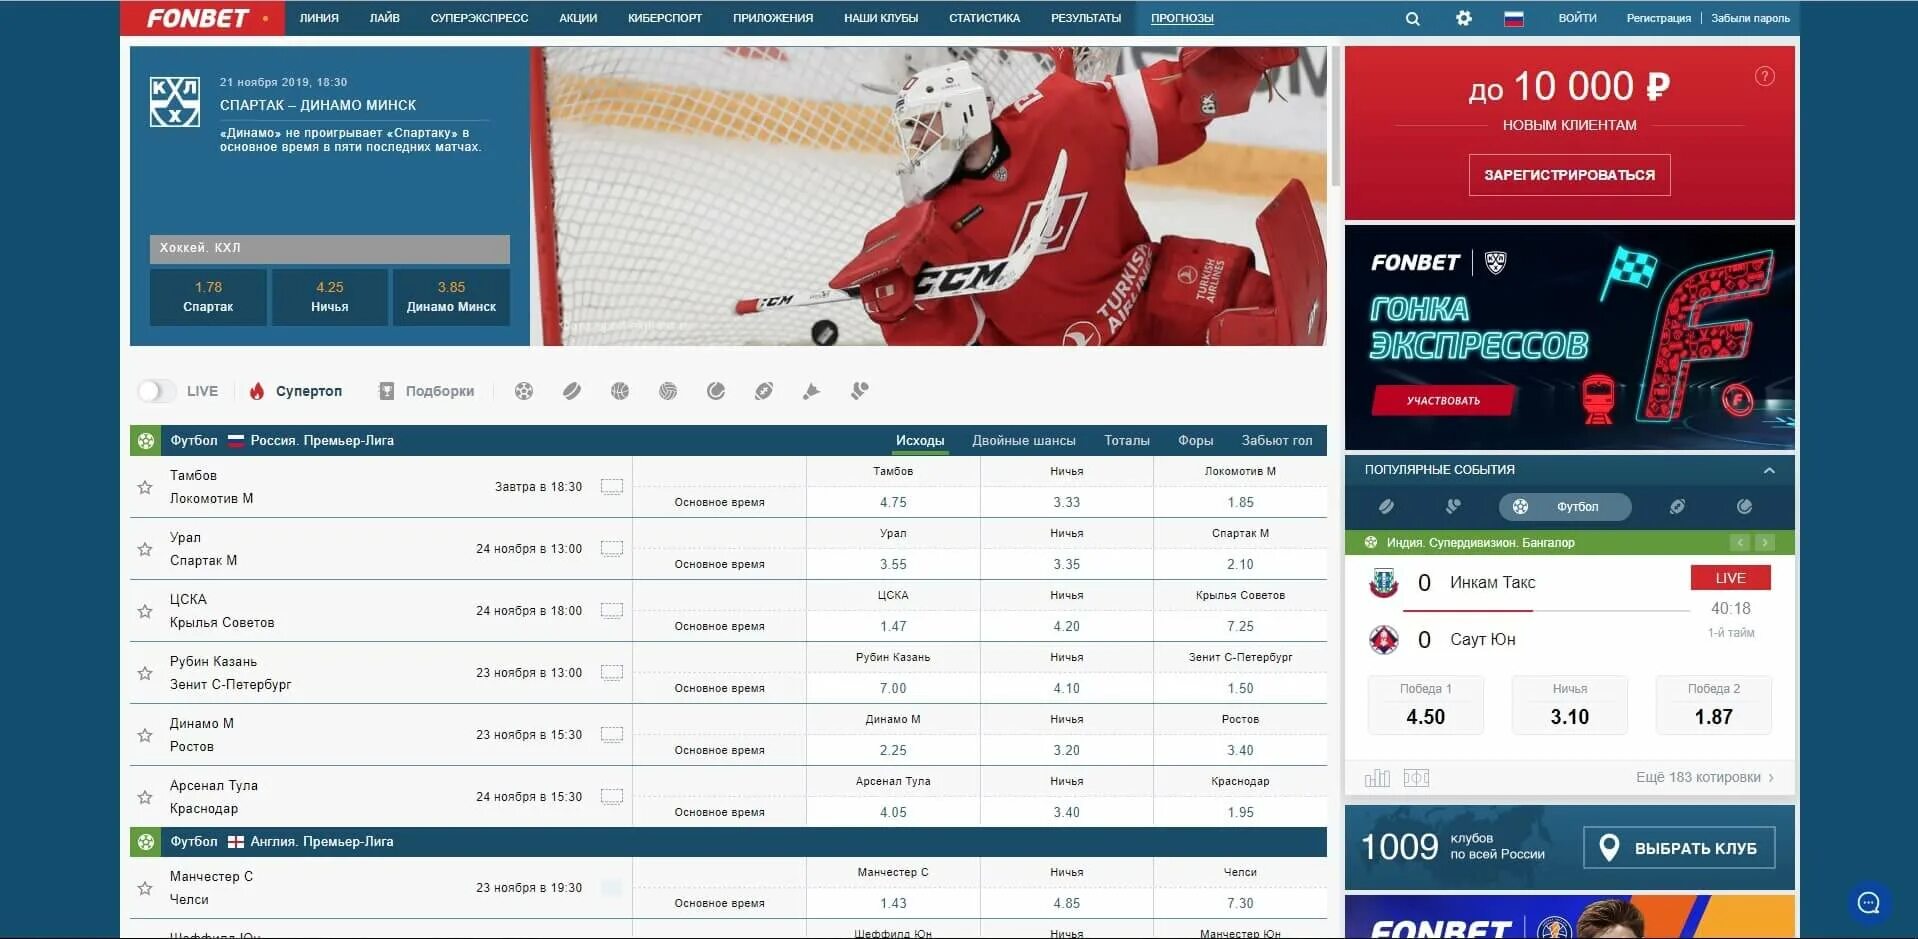Image resolution: width=1918 pixels, height=939 pixels.
Task: Click the Участвовать button on Гонка экспрессов
Action: click(1443, 400)
